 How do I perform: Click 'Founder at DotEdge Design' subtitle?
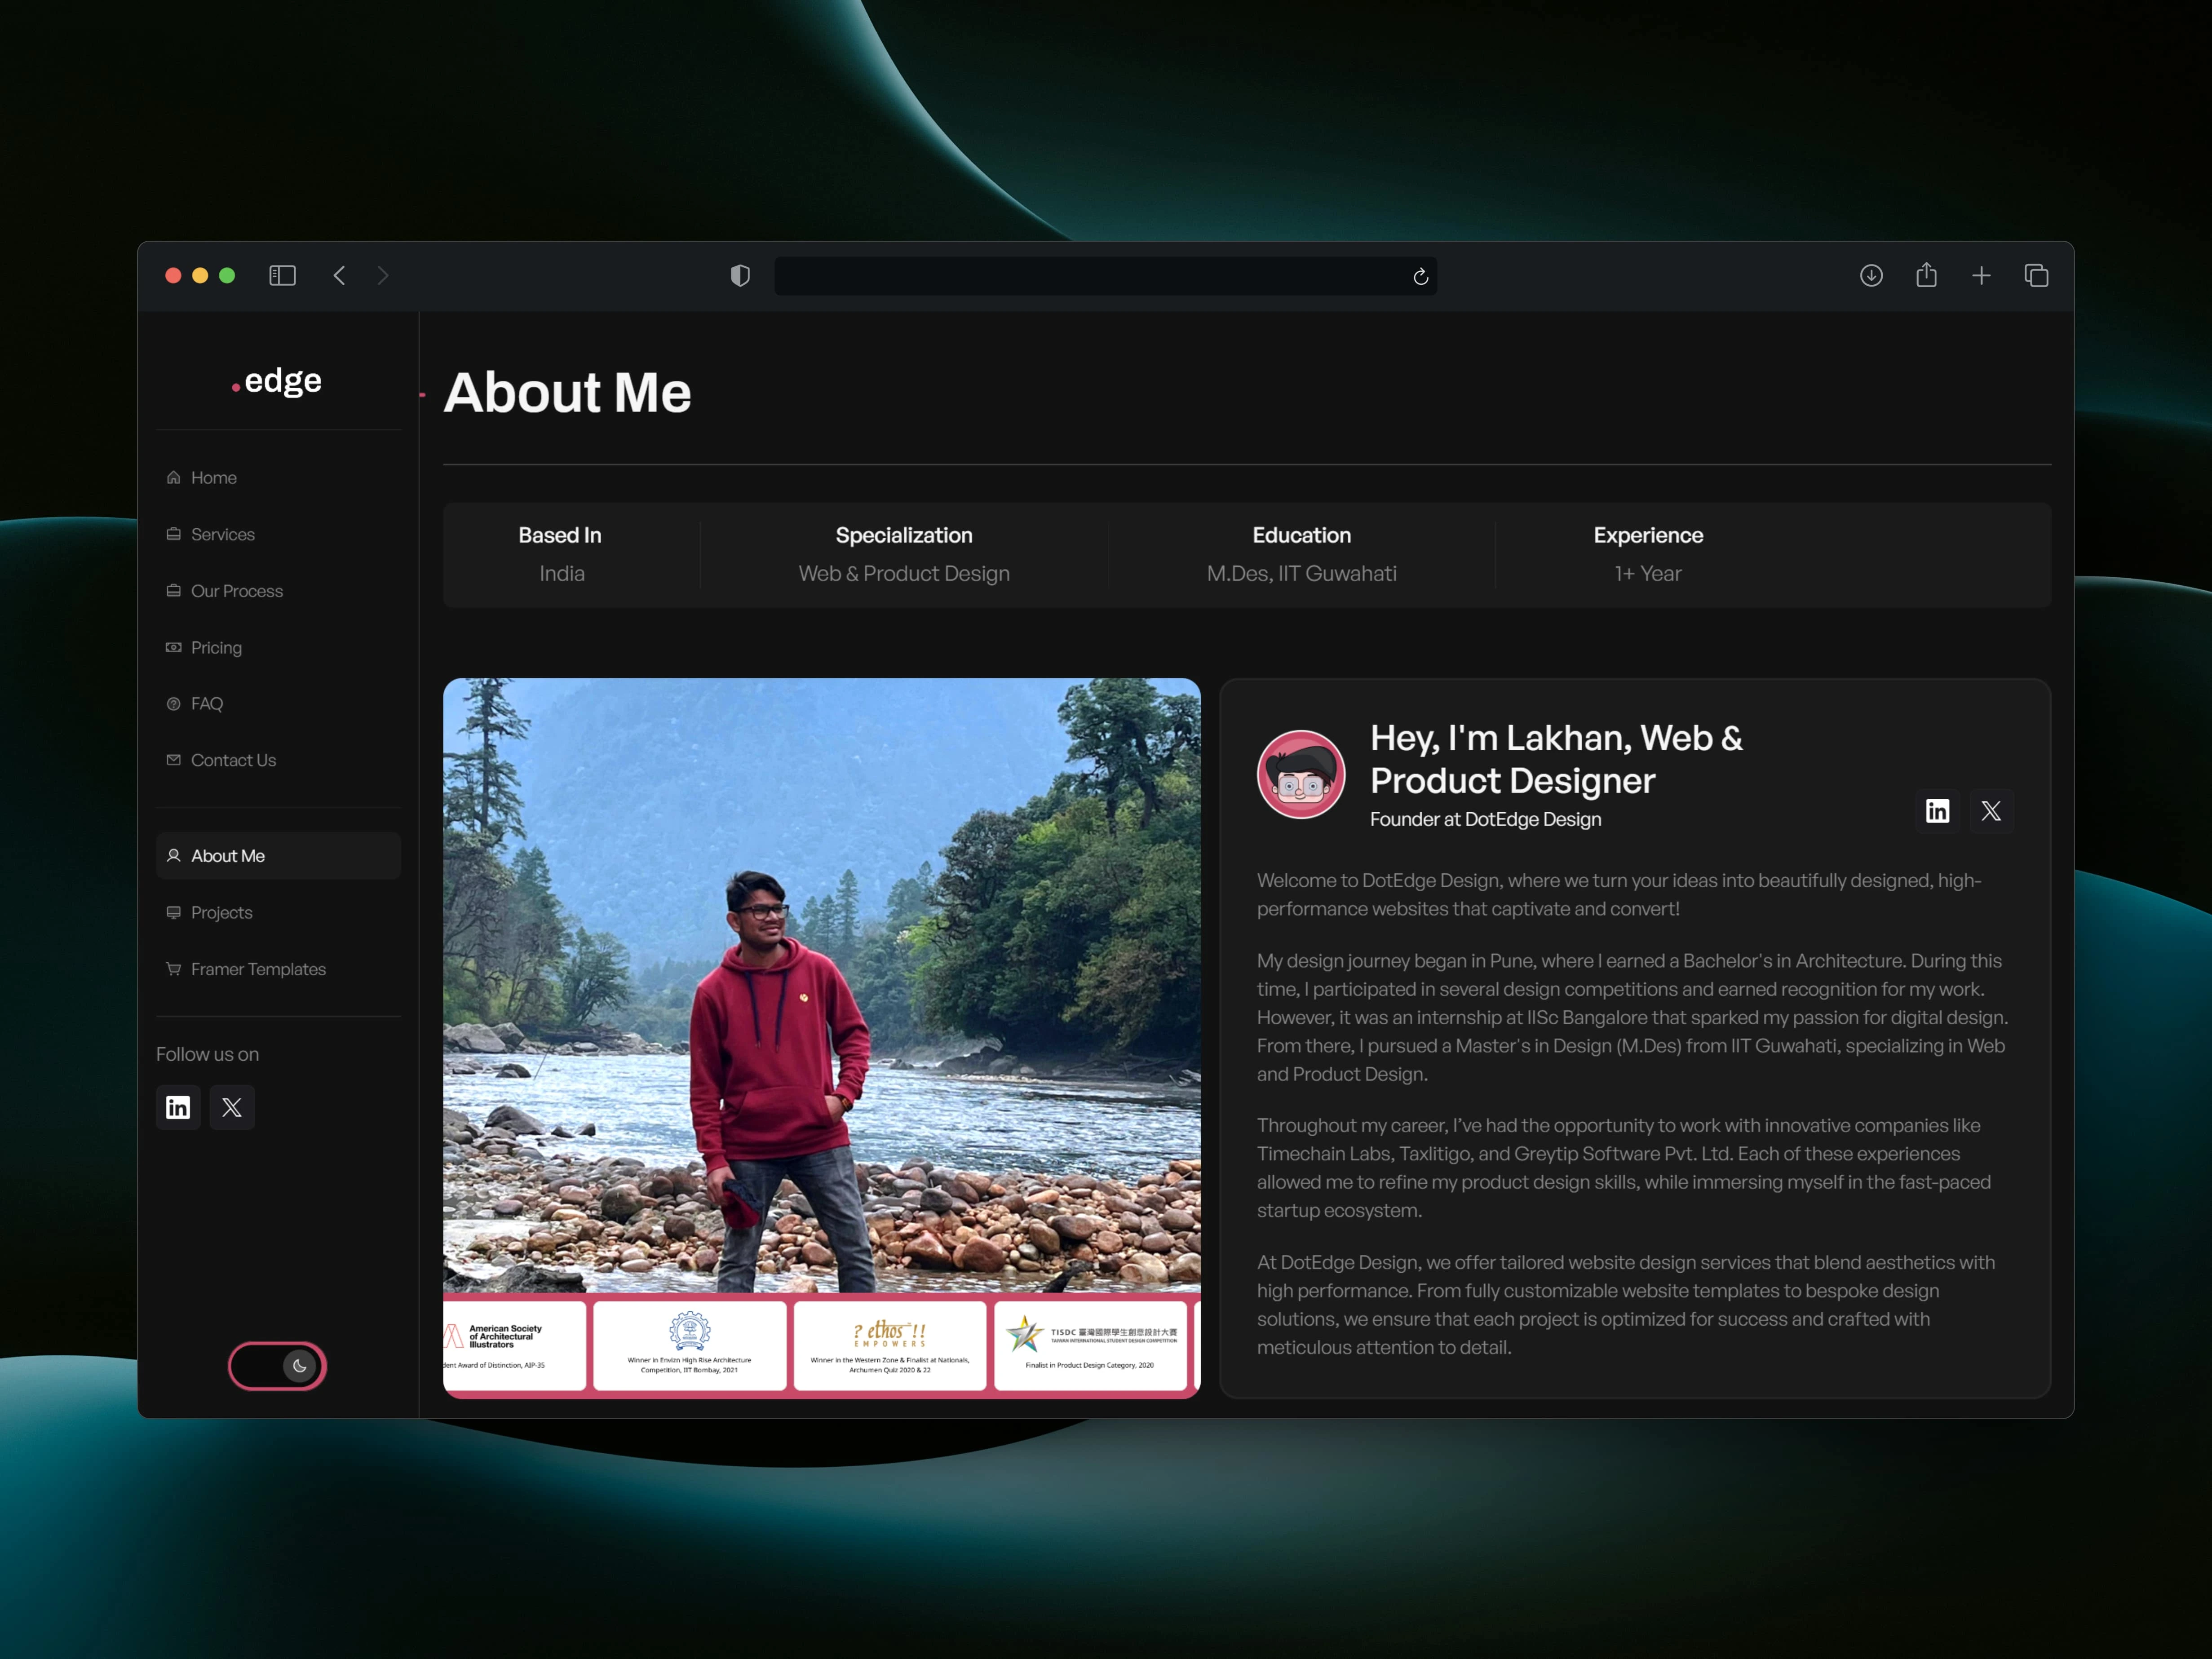[x=1485, y=819]
